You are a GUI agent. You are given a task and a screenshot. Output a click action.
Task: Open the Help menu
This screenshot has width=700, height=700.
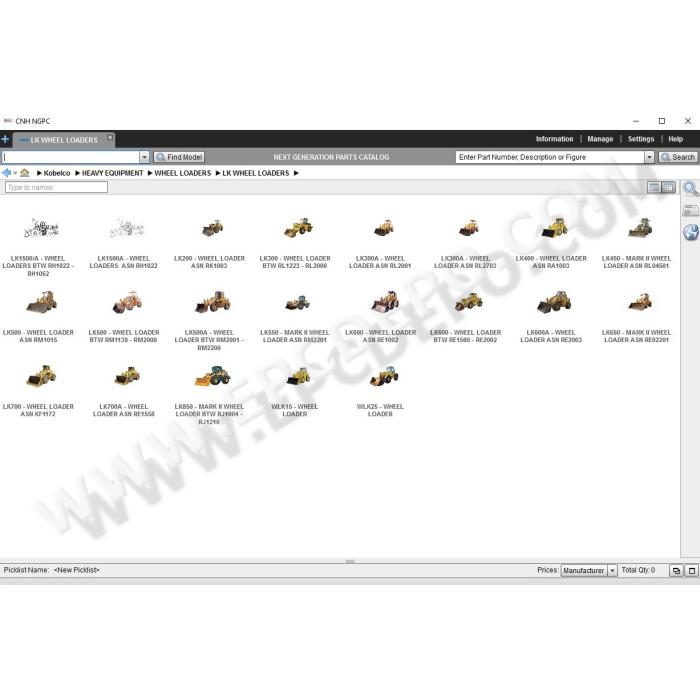pyautogui.click(x=675, y=139)
